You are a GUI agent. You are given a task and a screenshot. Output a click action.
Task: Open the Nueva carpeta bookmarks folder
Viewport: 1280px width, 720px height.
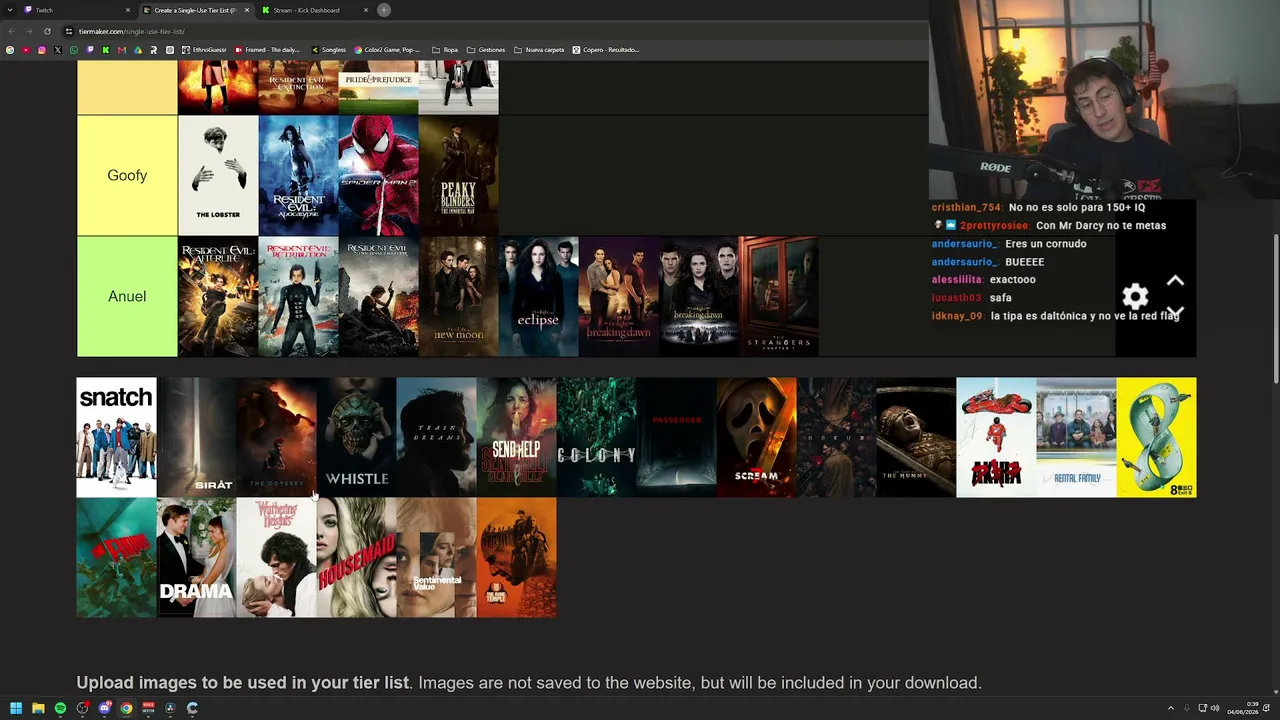point(539,50)
